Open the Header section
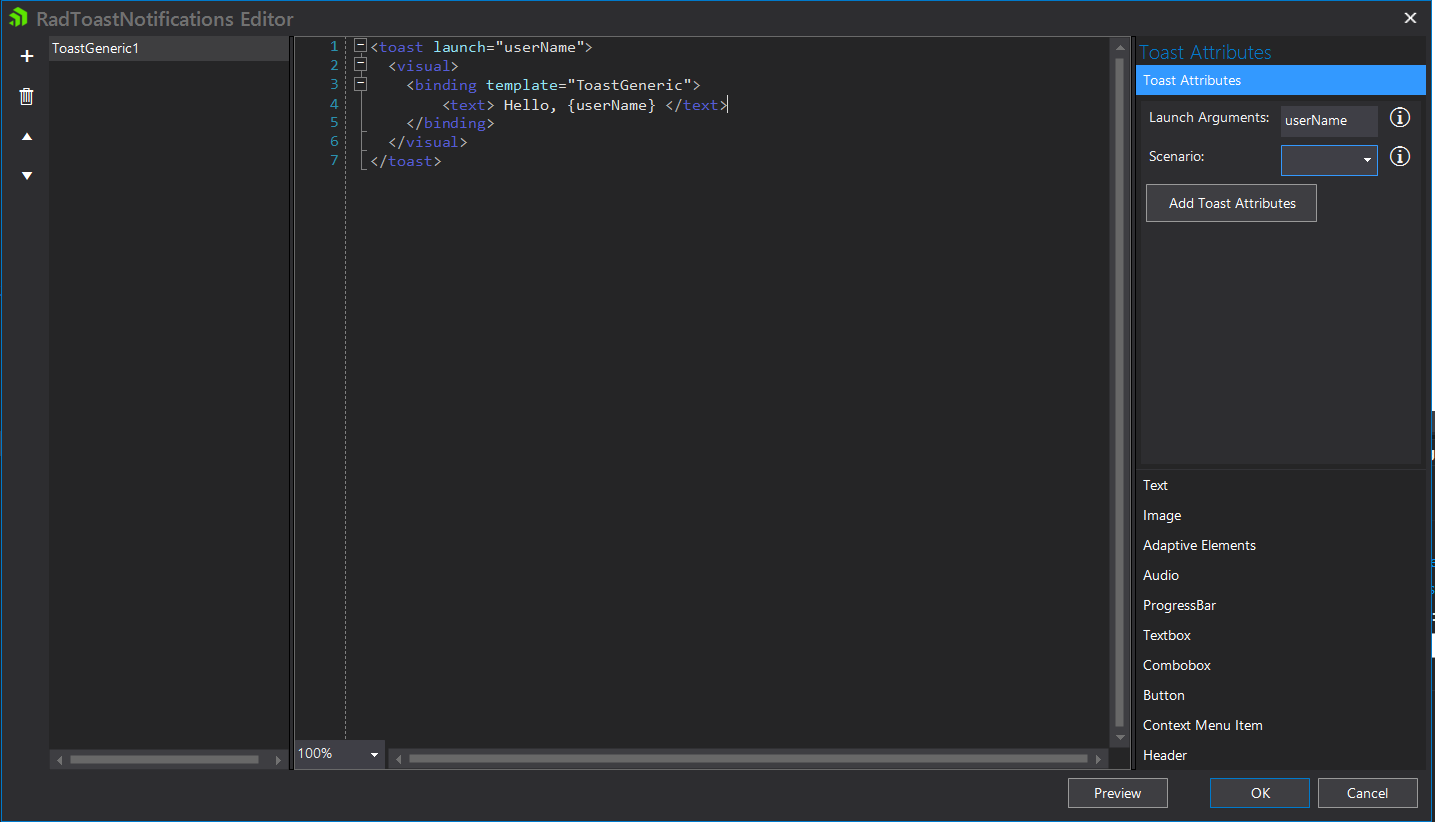1435x822 pixels. 1281,755
